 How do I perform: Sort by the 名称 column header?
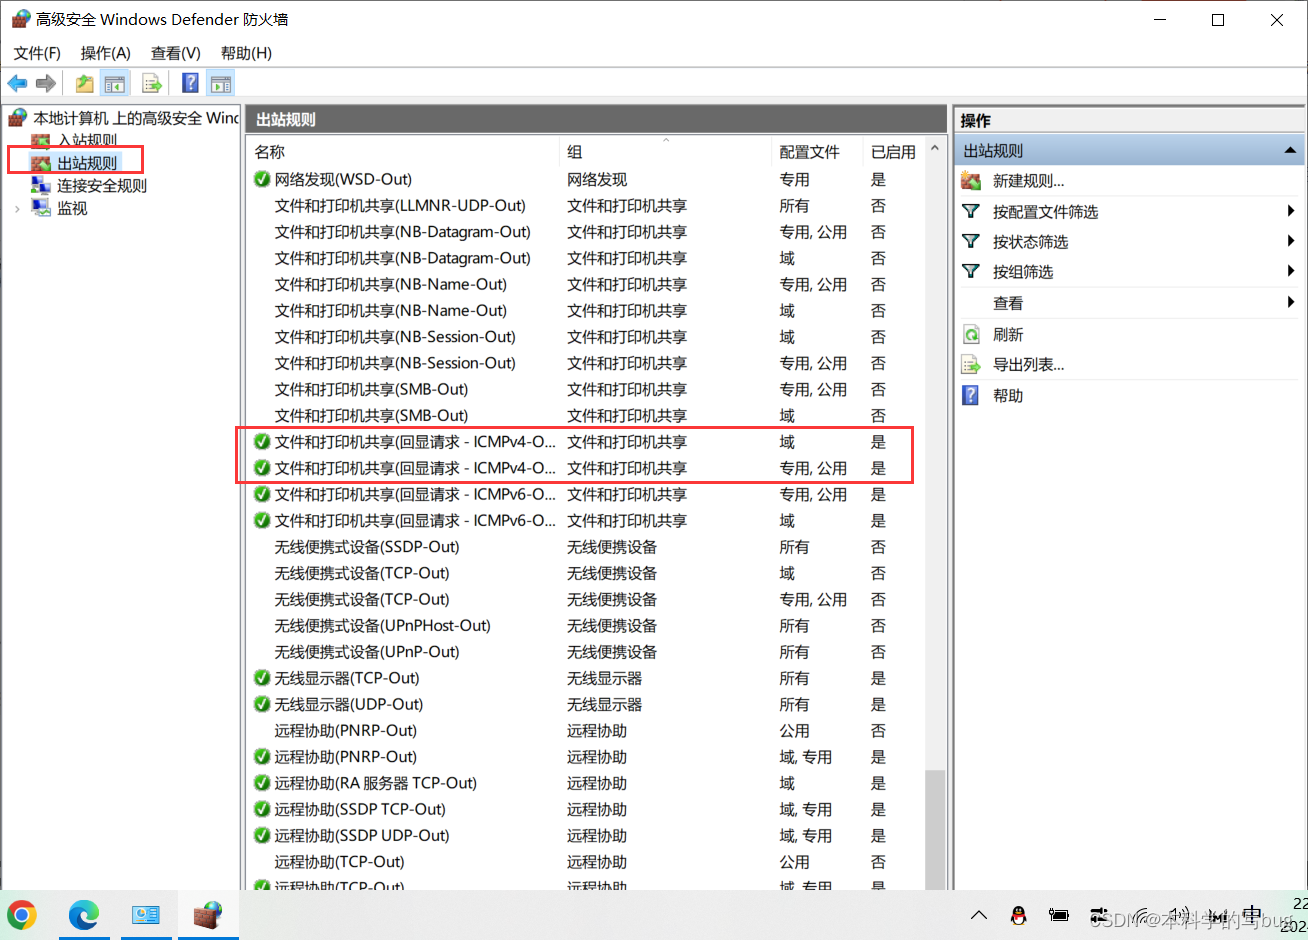(404, 152)
